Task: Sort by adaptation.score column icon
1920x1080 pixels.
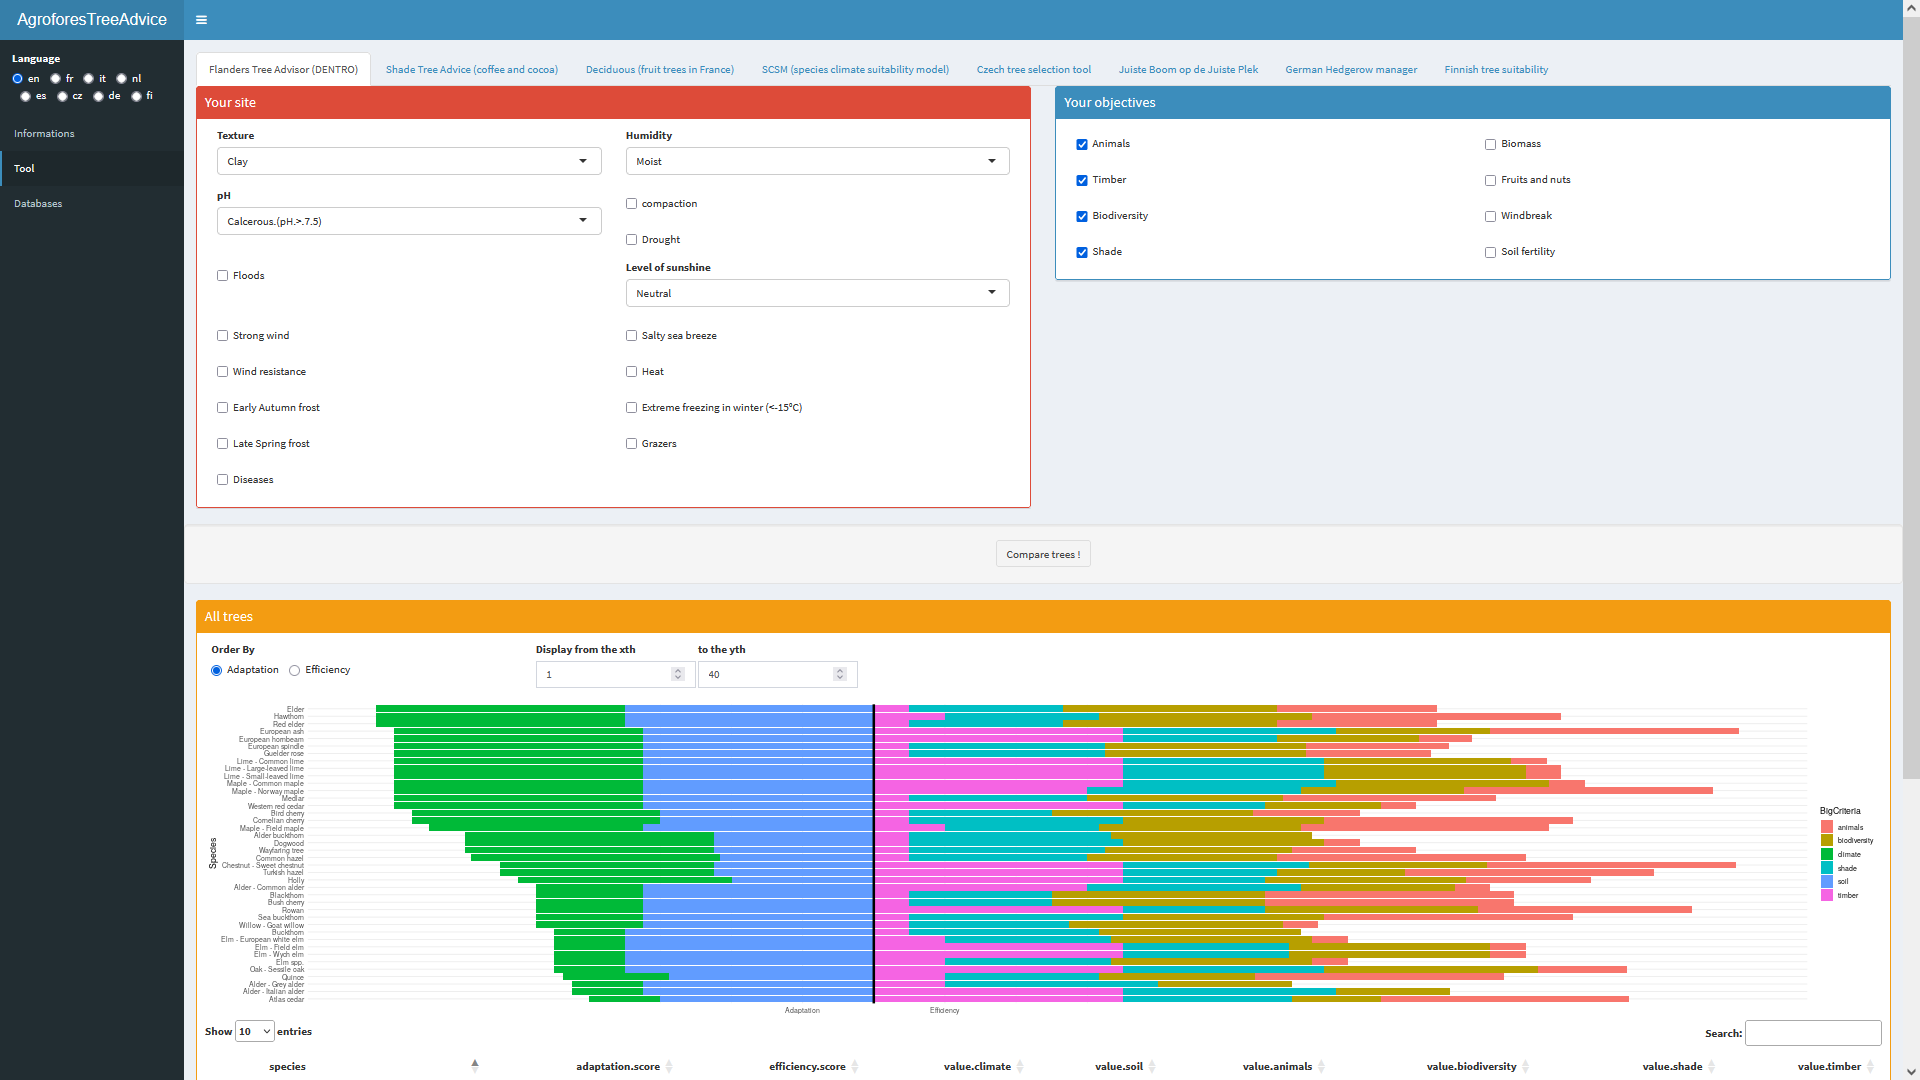Action: pyautogui.click(x=669, y=1067)
